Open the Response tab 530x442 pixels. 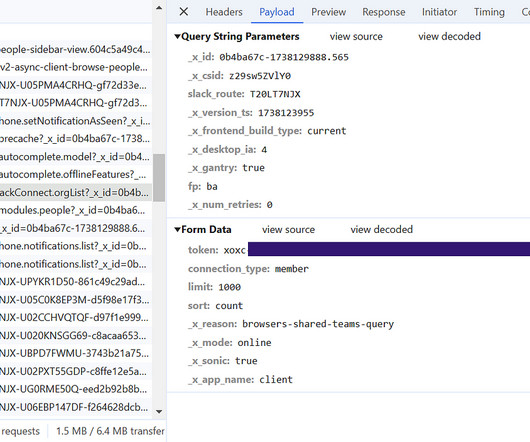384,12
